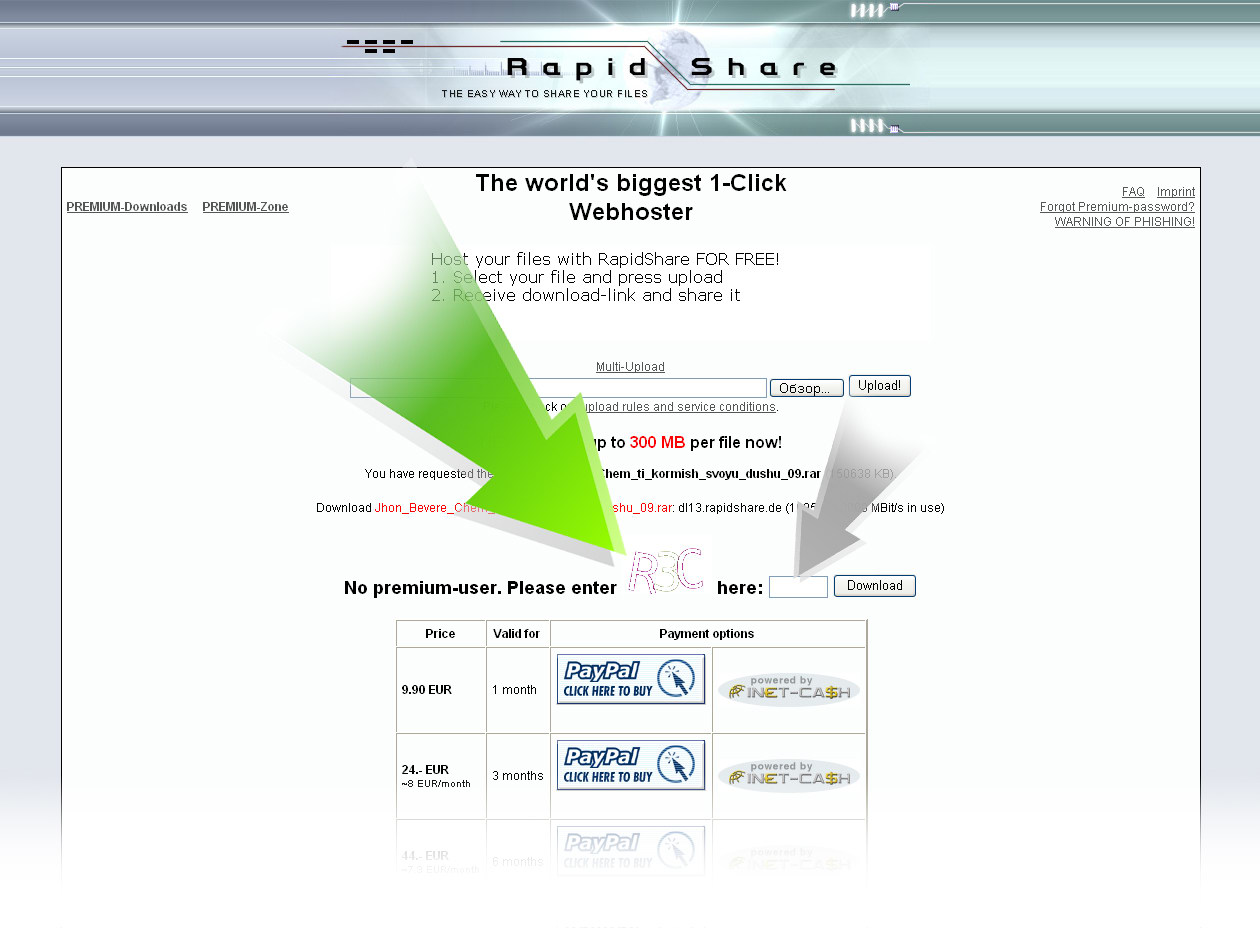Open the PREMIUM-Zone menu link
1260x928 pixels.
click(x=245, y=207)
